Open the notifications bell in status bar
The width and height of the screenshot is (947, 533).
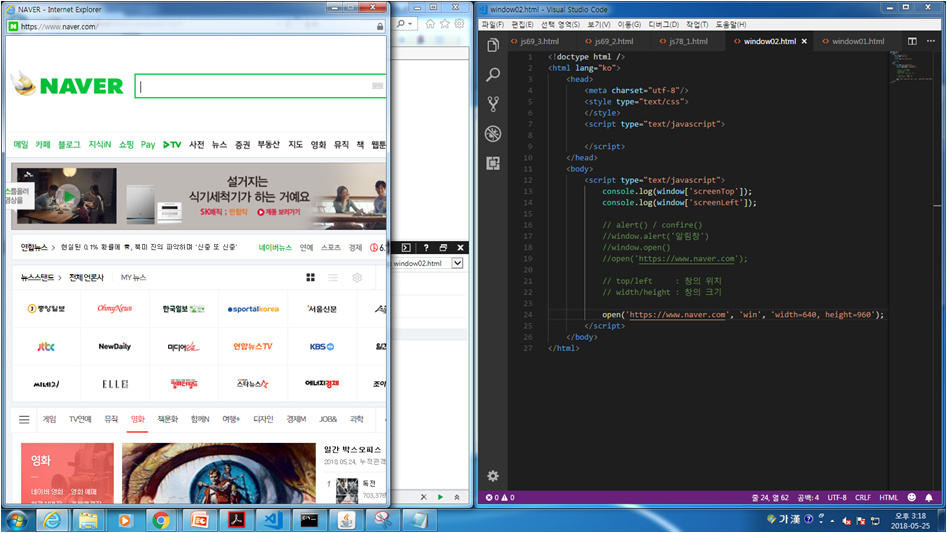[x=929, y=497]
